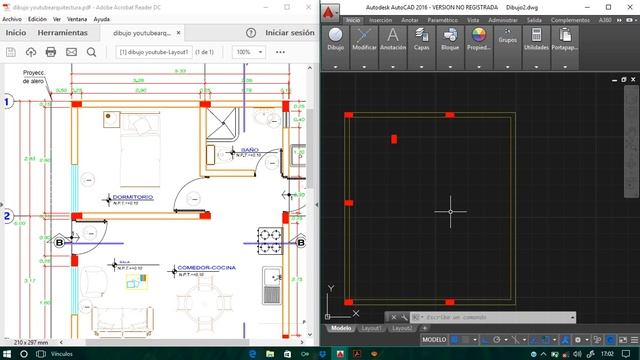
Task: Open Acrobat Ventana menu
Action: tap(77, 19)
